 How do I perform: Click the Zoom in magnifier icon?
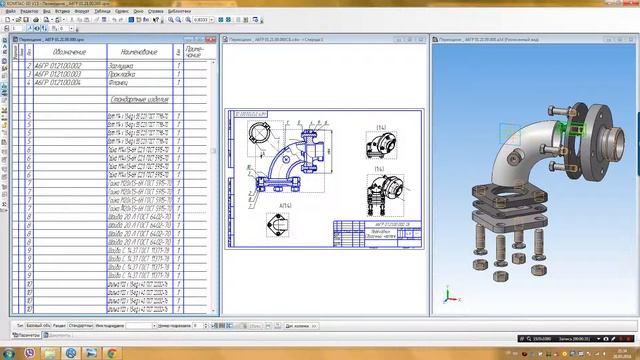pyautogui.click(x=171, y=20)
